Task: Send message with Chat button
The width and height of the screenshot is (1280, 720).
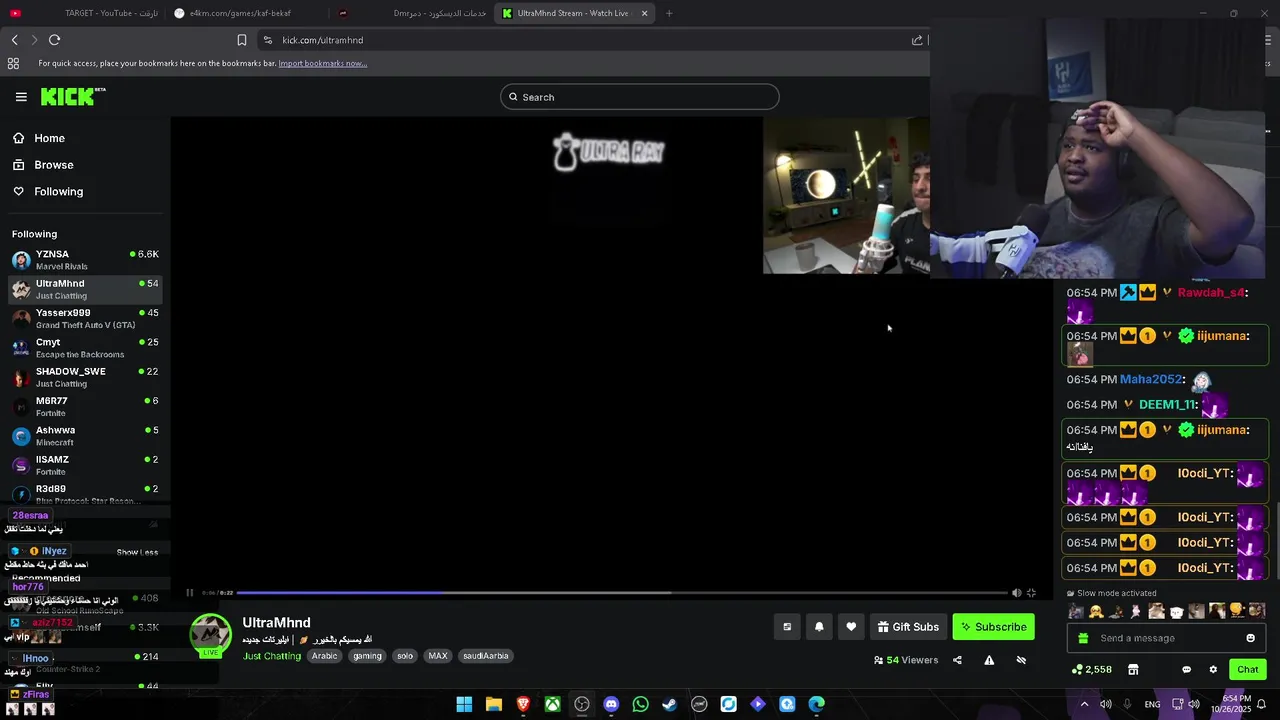Action: point(1247,669)
